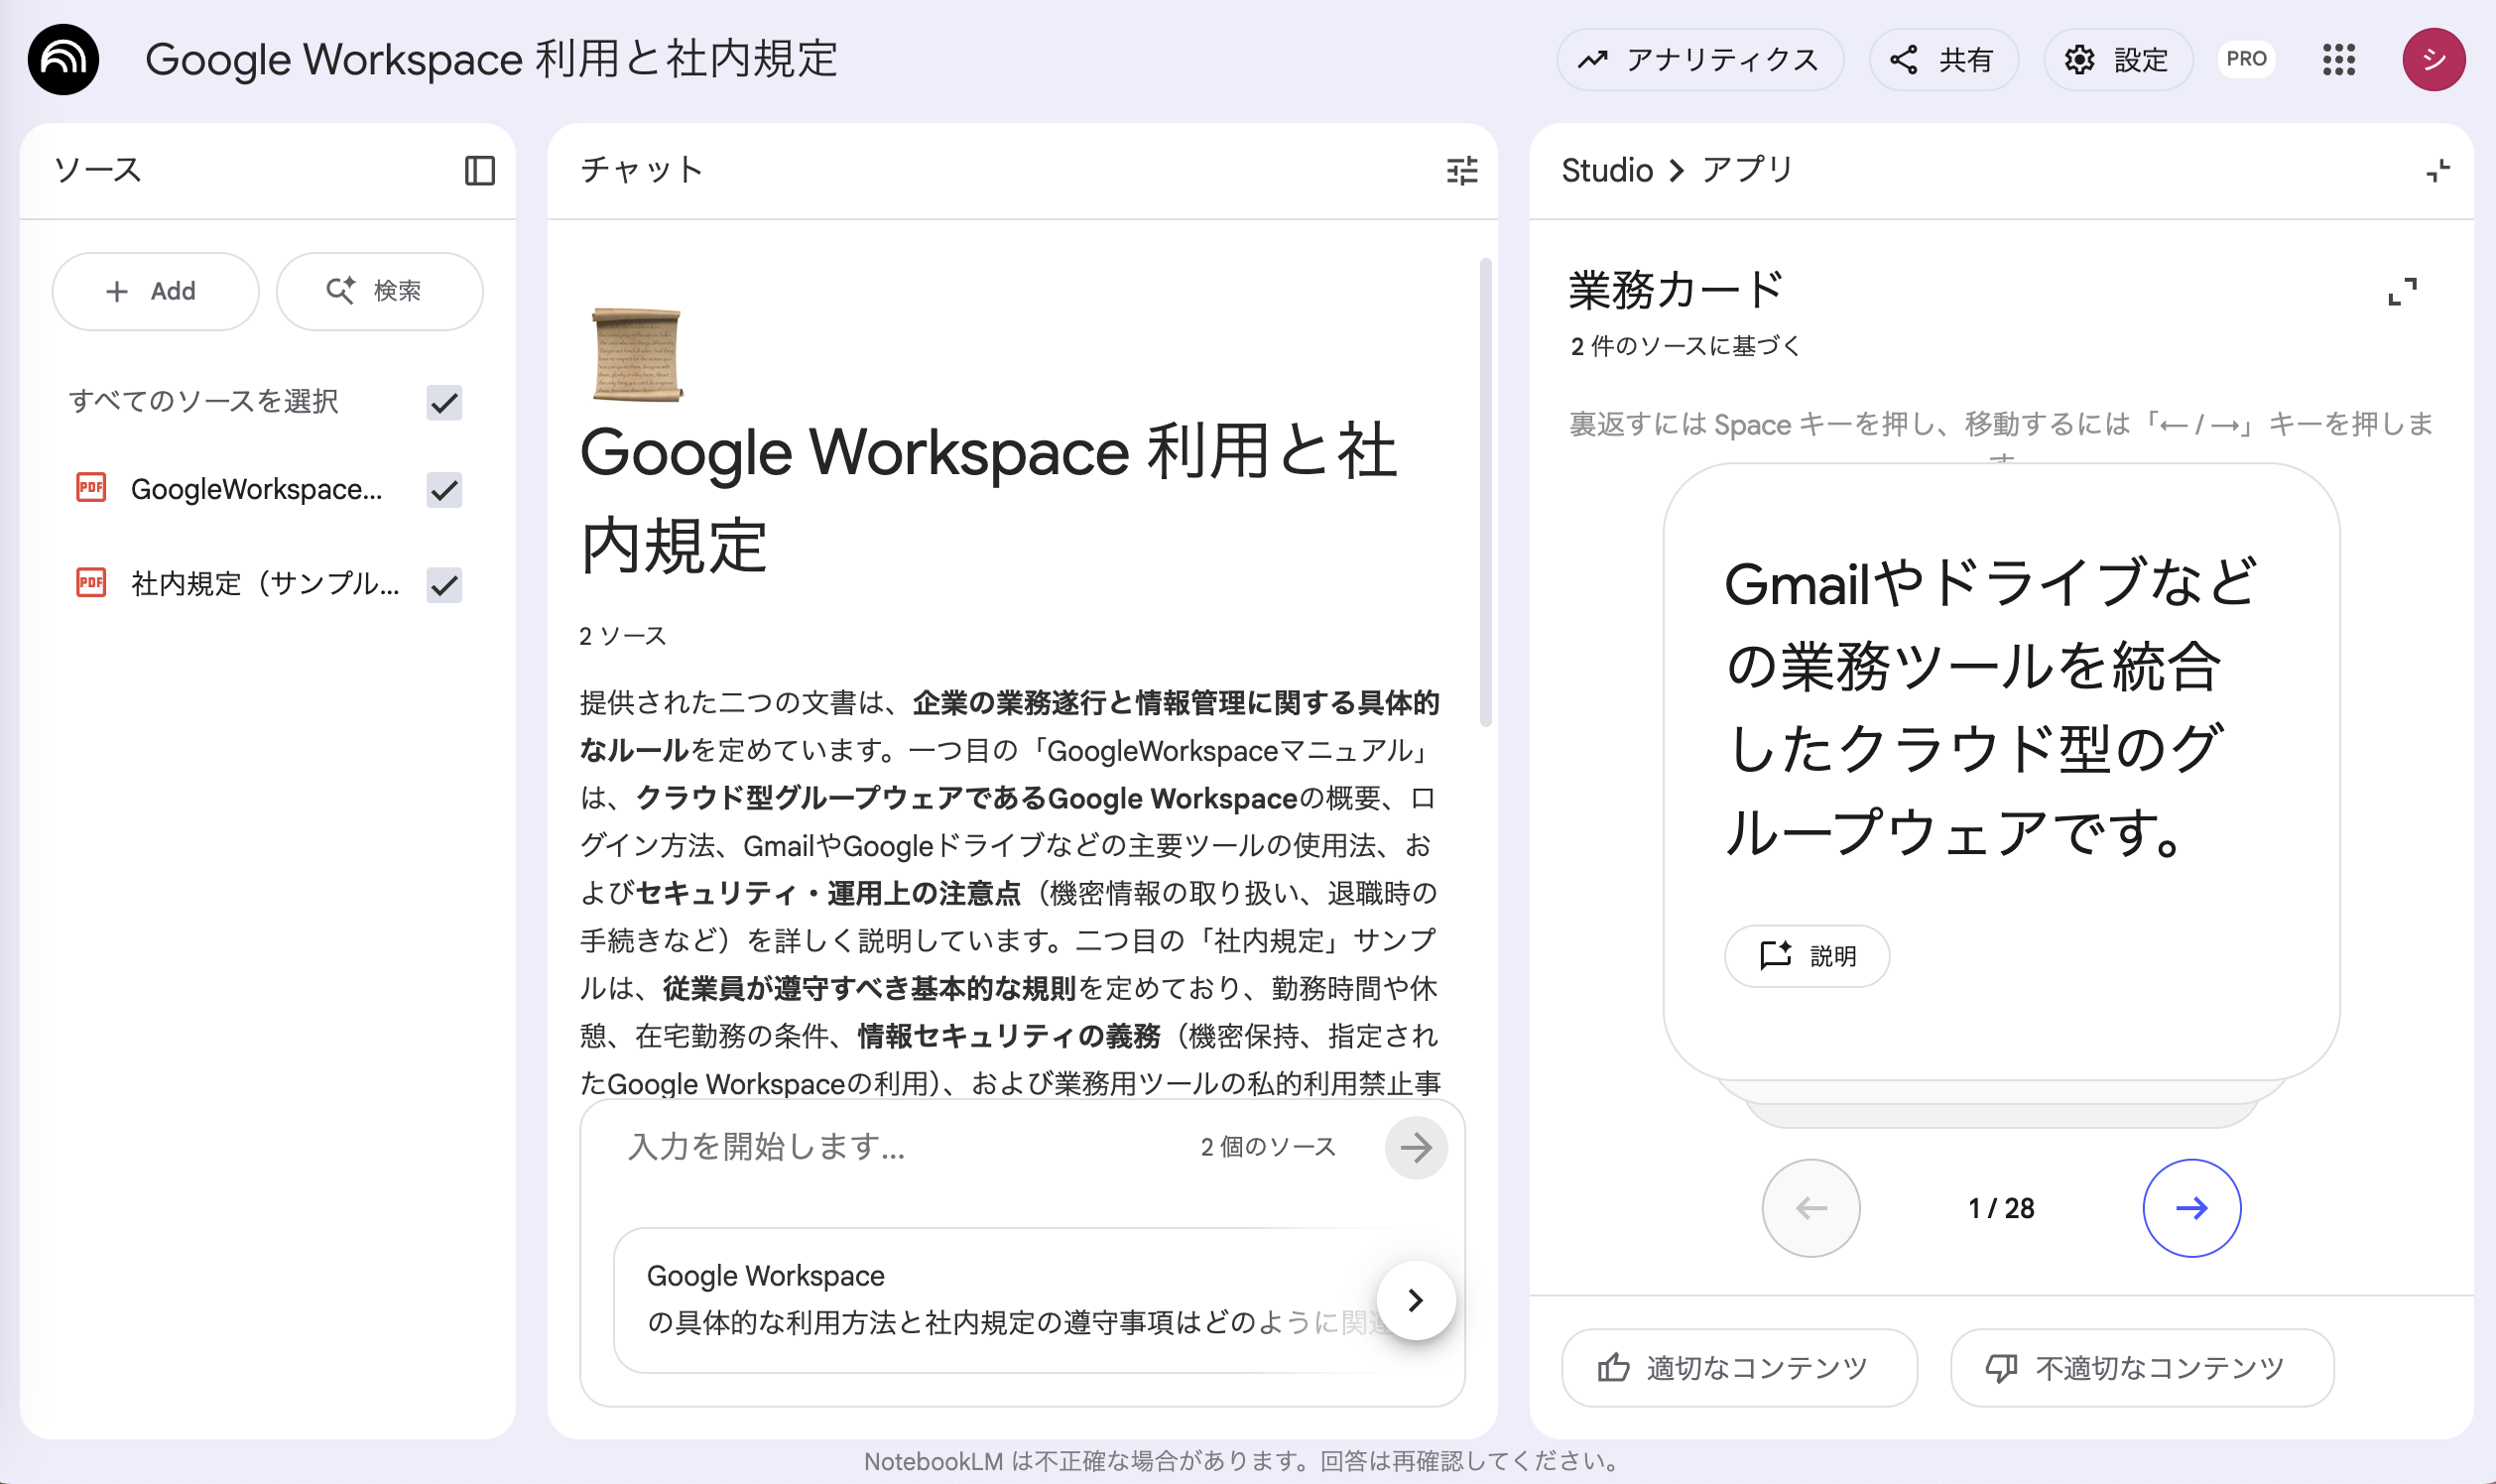This screenshot has height=1484, width=2496.
Task: Go to previous flashcard arrow
Action: [x=1810, y=1208]
